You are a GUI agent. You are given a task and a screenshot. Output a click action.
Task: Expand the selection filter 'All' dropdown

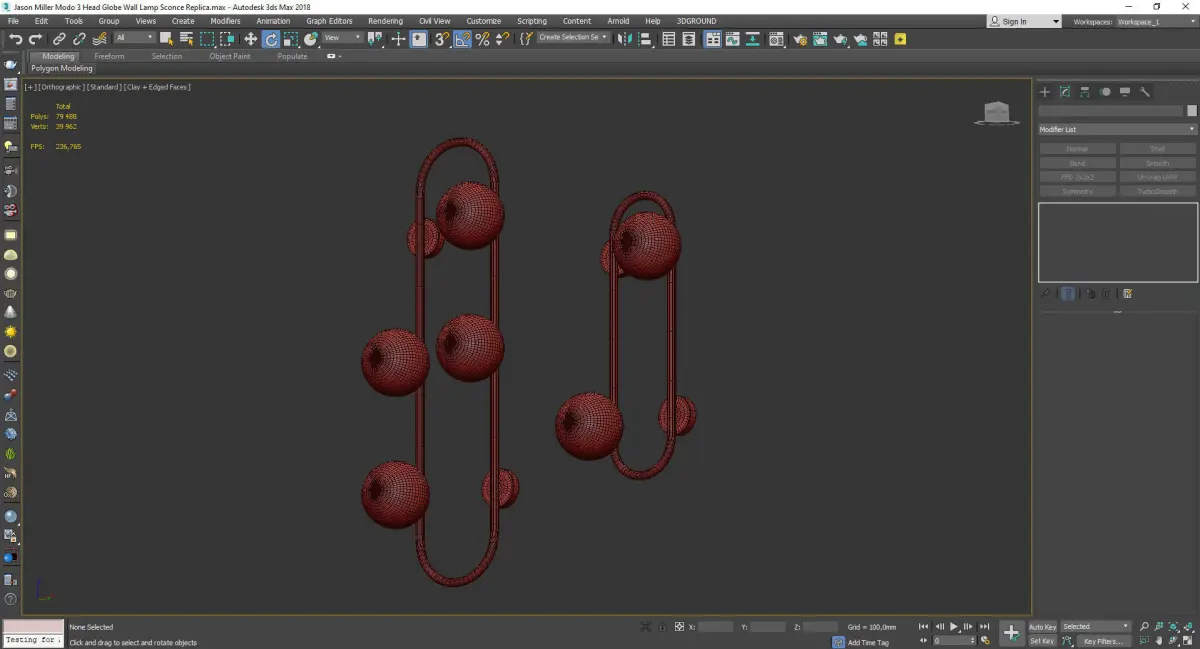(134, 38)
